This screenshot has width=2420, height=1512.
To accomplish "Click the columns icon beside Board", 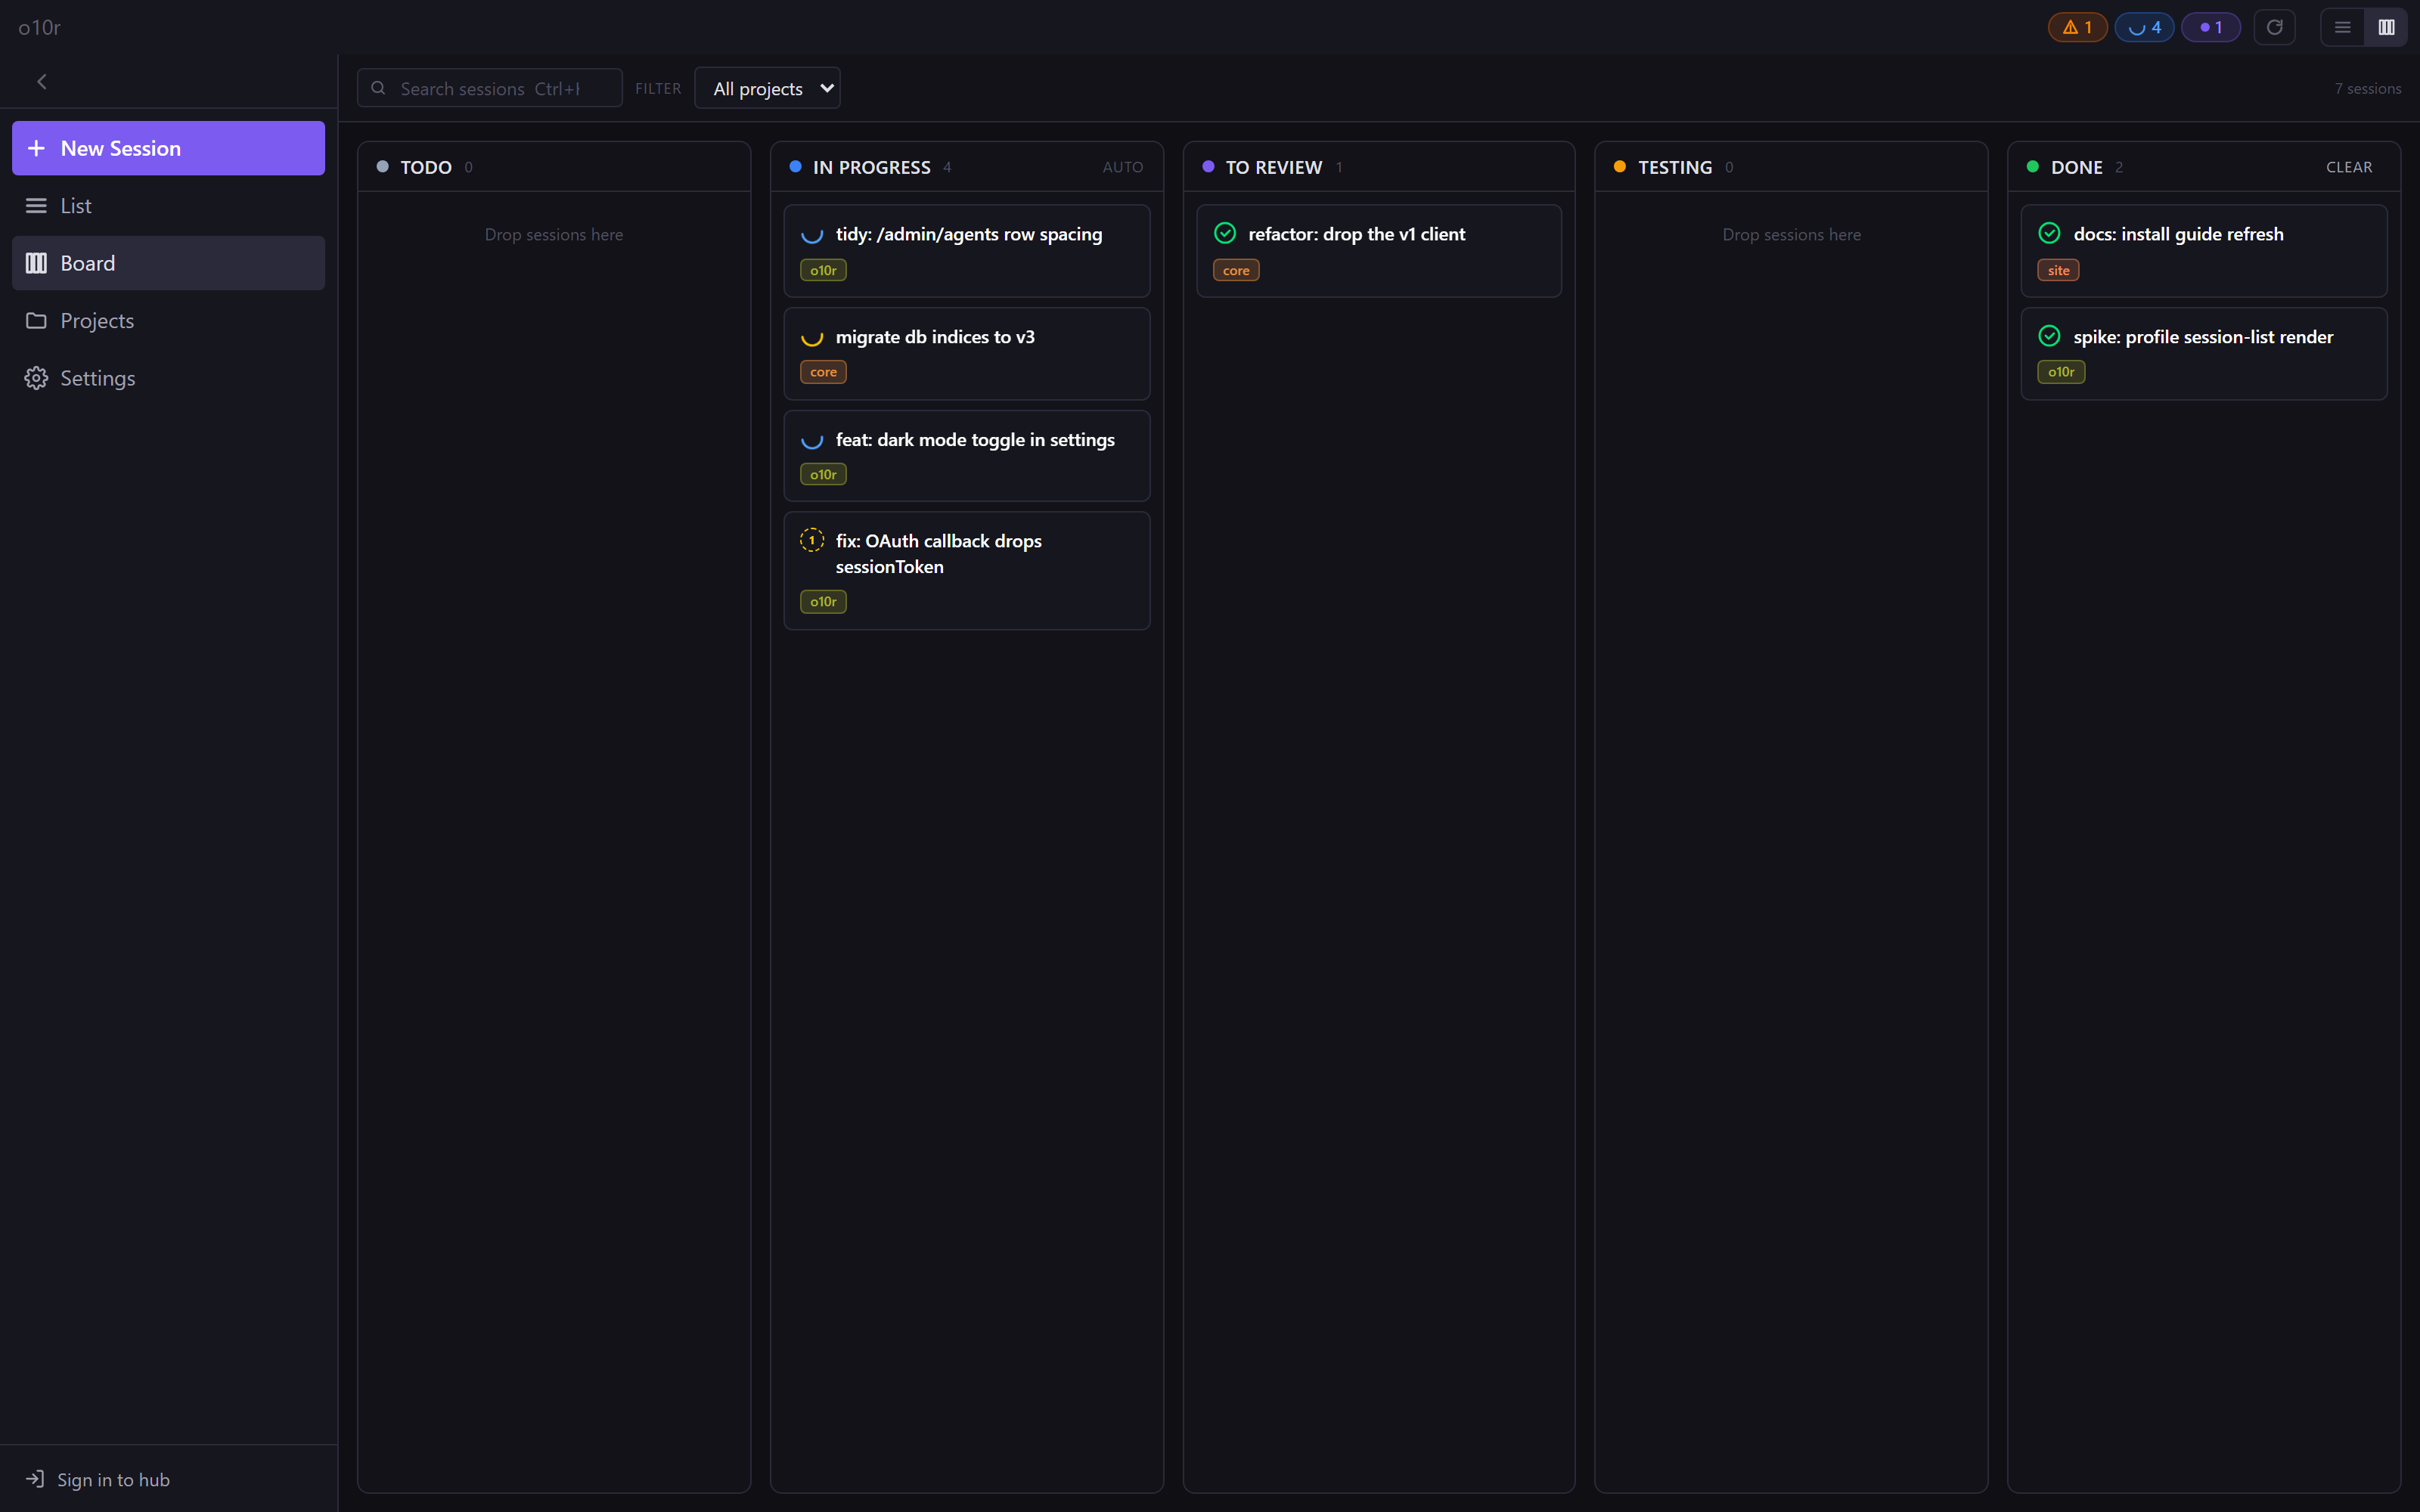I will point(36,263).
